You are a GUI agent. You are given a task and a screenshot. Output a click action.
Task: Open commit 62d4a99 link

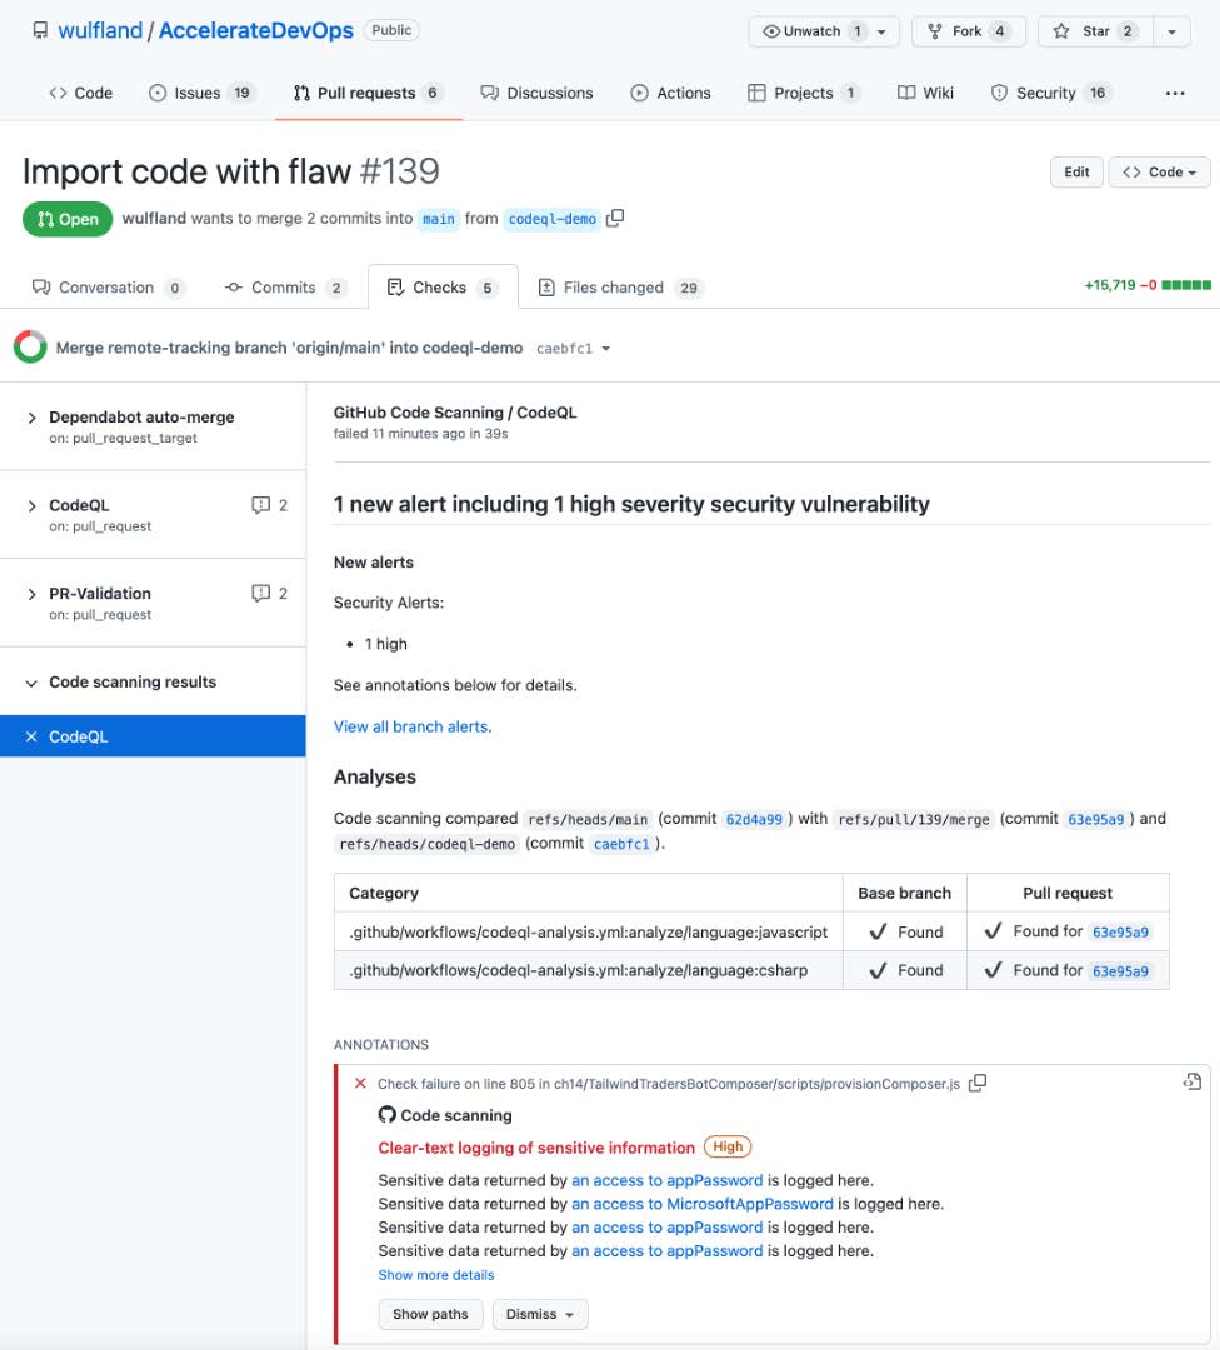point(754,819)
